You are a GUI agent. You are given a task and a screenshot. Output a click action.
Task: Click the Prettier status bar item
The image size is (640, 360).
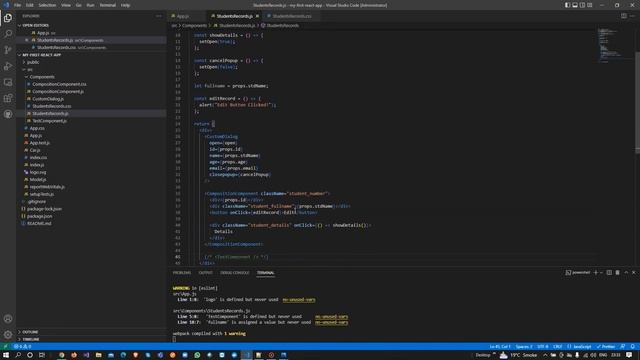point(606,347)
